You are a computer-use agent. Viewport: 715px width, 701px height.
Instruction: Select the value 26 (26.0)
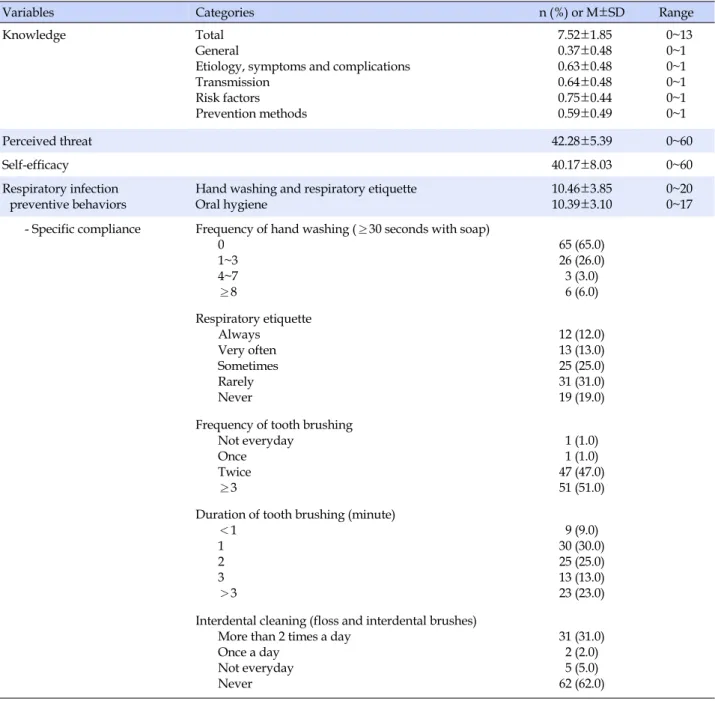coord(581,260)
